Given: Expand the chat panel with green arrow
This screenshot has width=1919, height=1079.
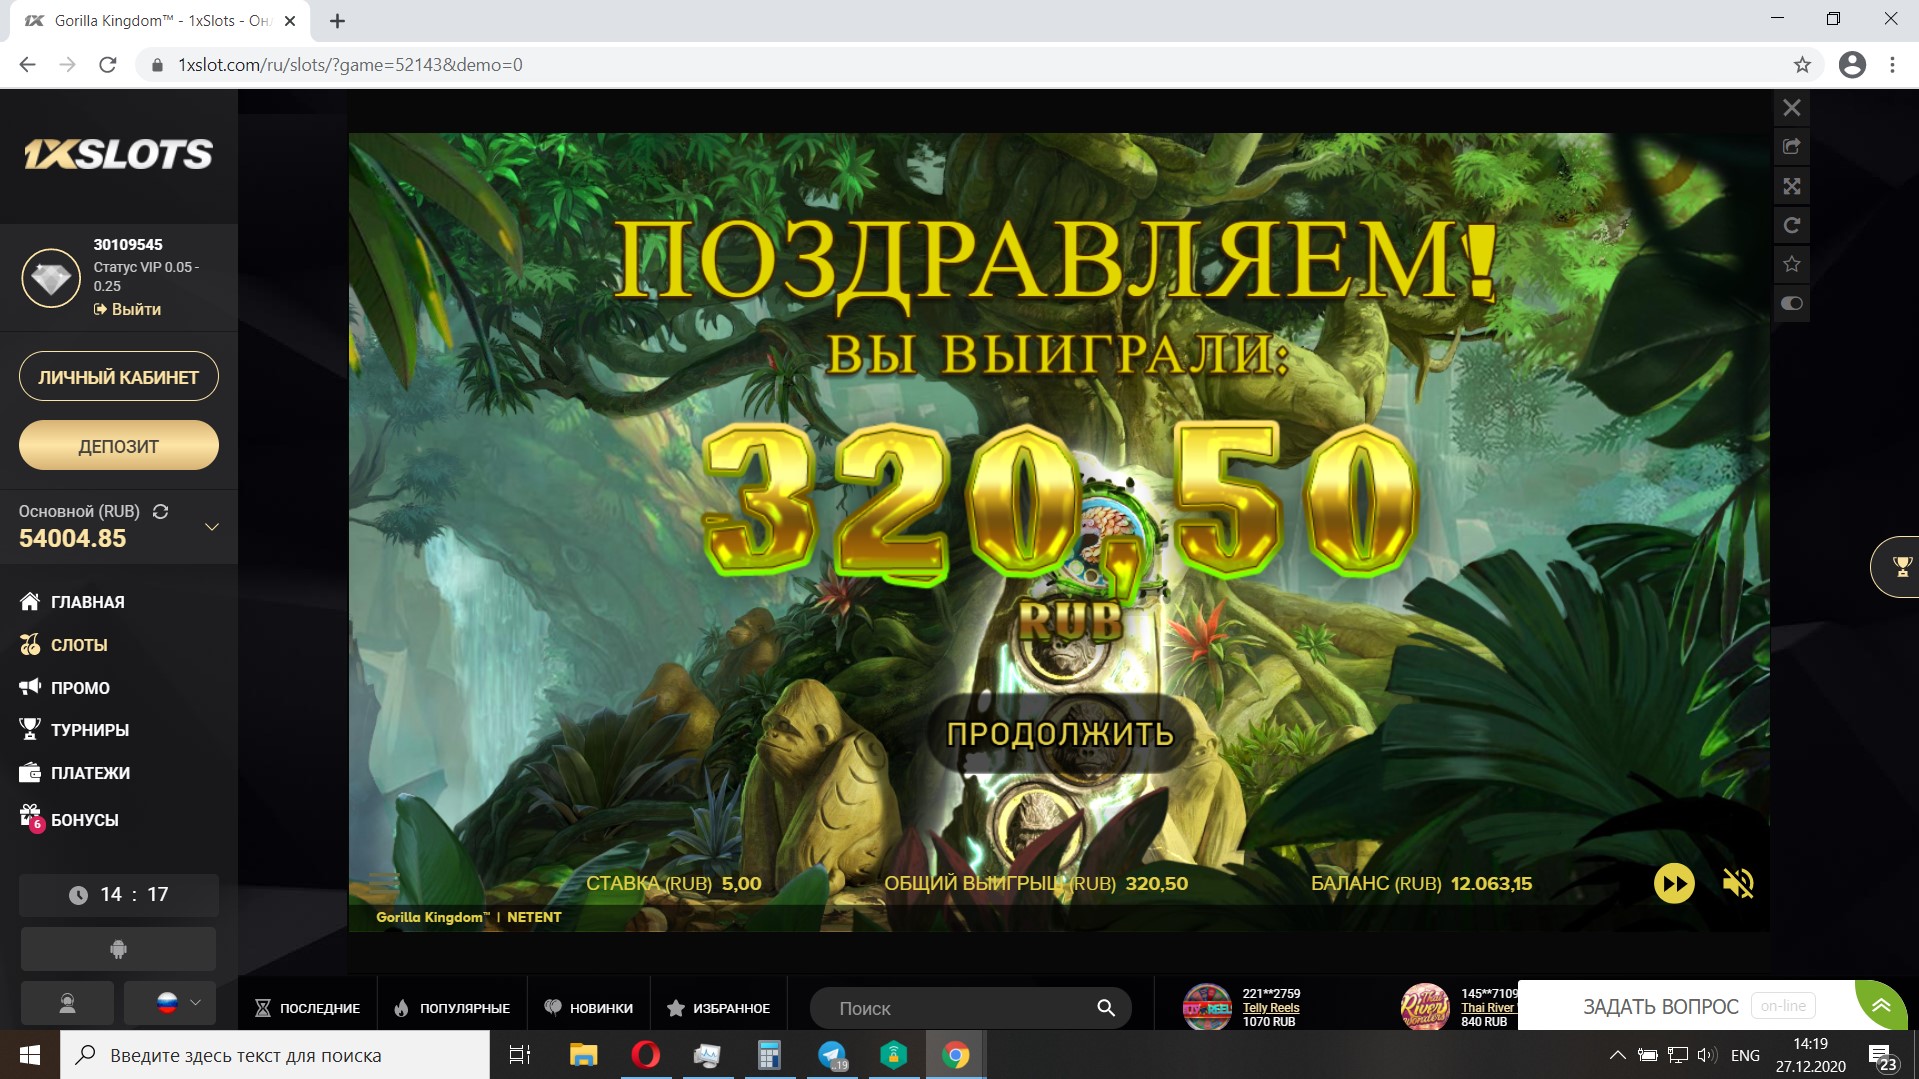Looking at the screenshot, I should [1881, 1005].
